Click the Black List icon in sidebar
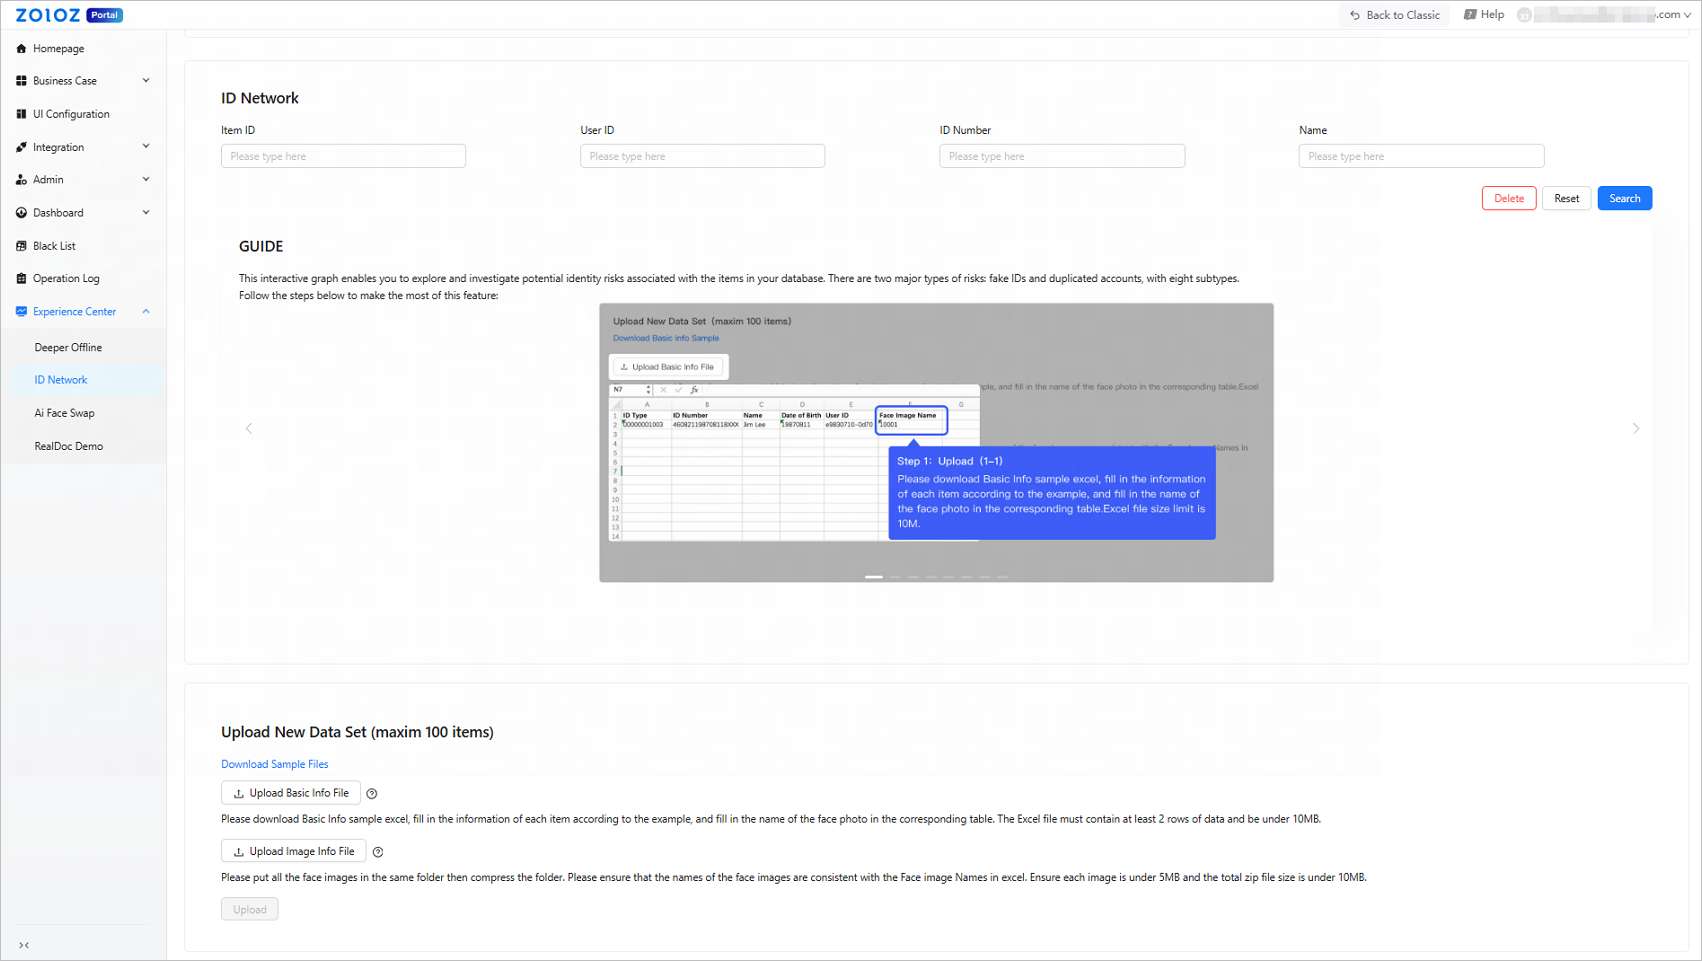1702x961 pixels. [21, 246]
